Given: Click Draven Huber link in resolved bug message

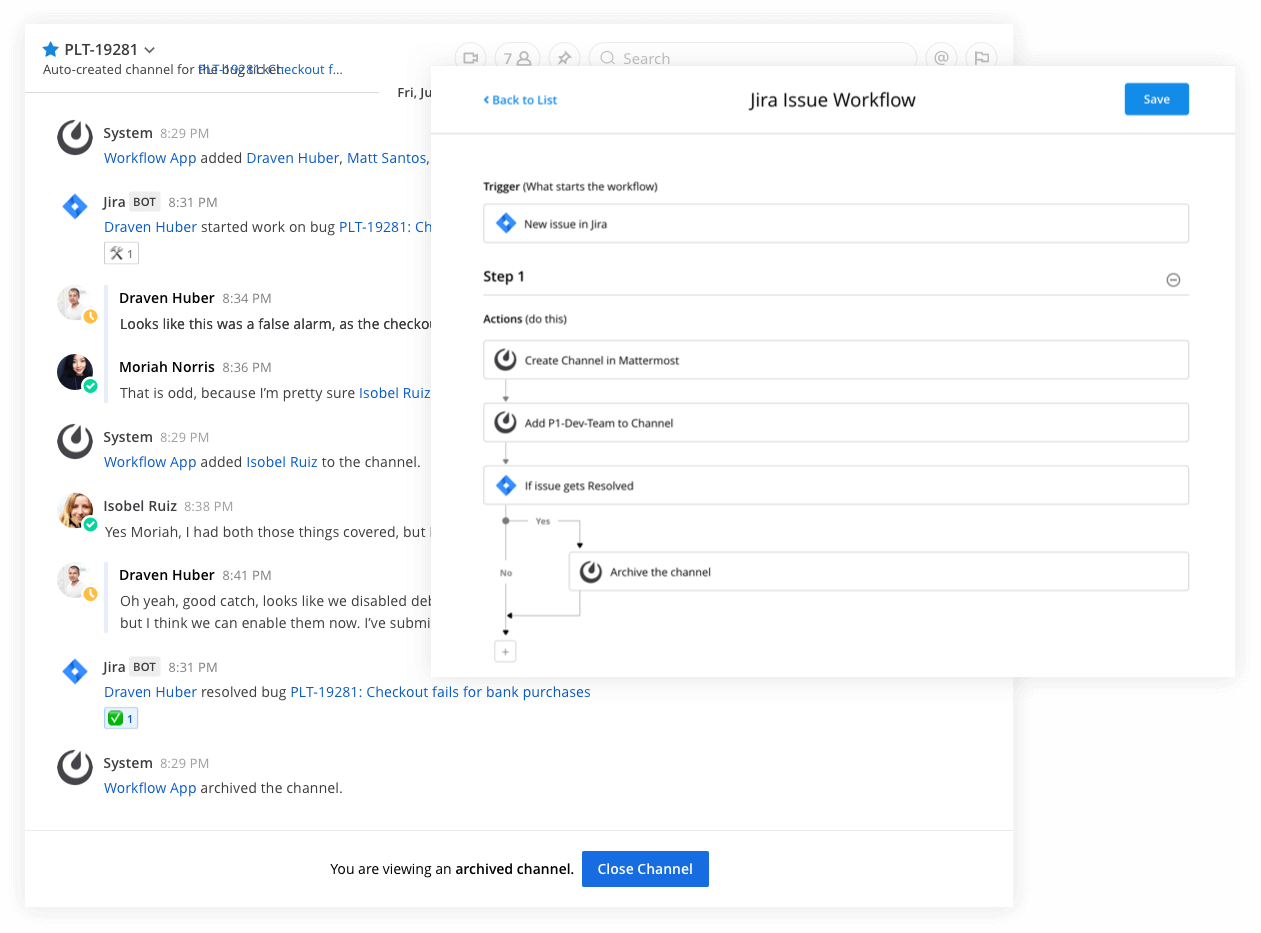Looking at the screenshot, I should [x=150, y=692].
